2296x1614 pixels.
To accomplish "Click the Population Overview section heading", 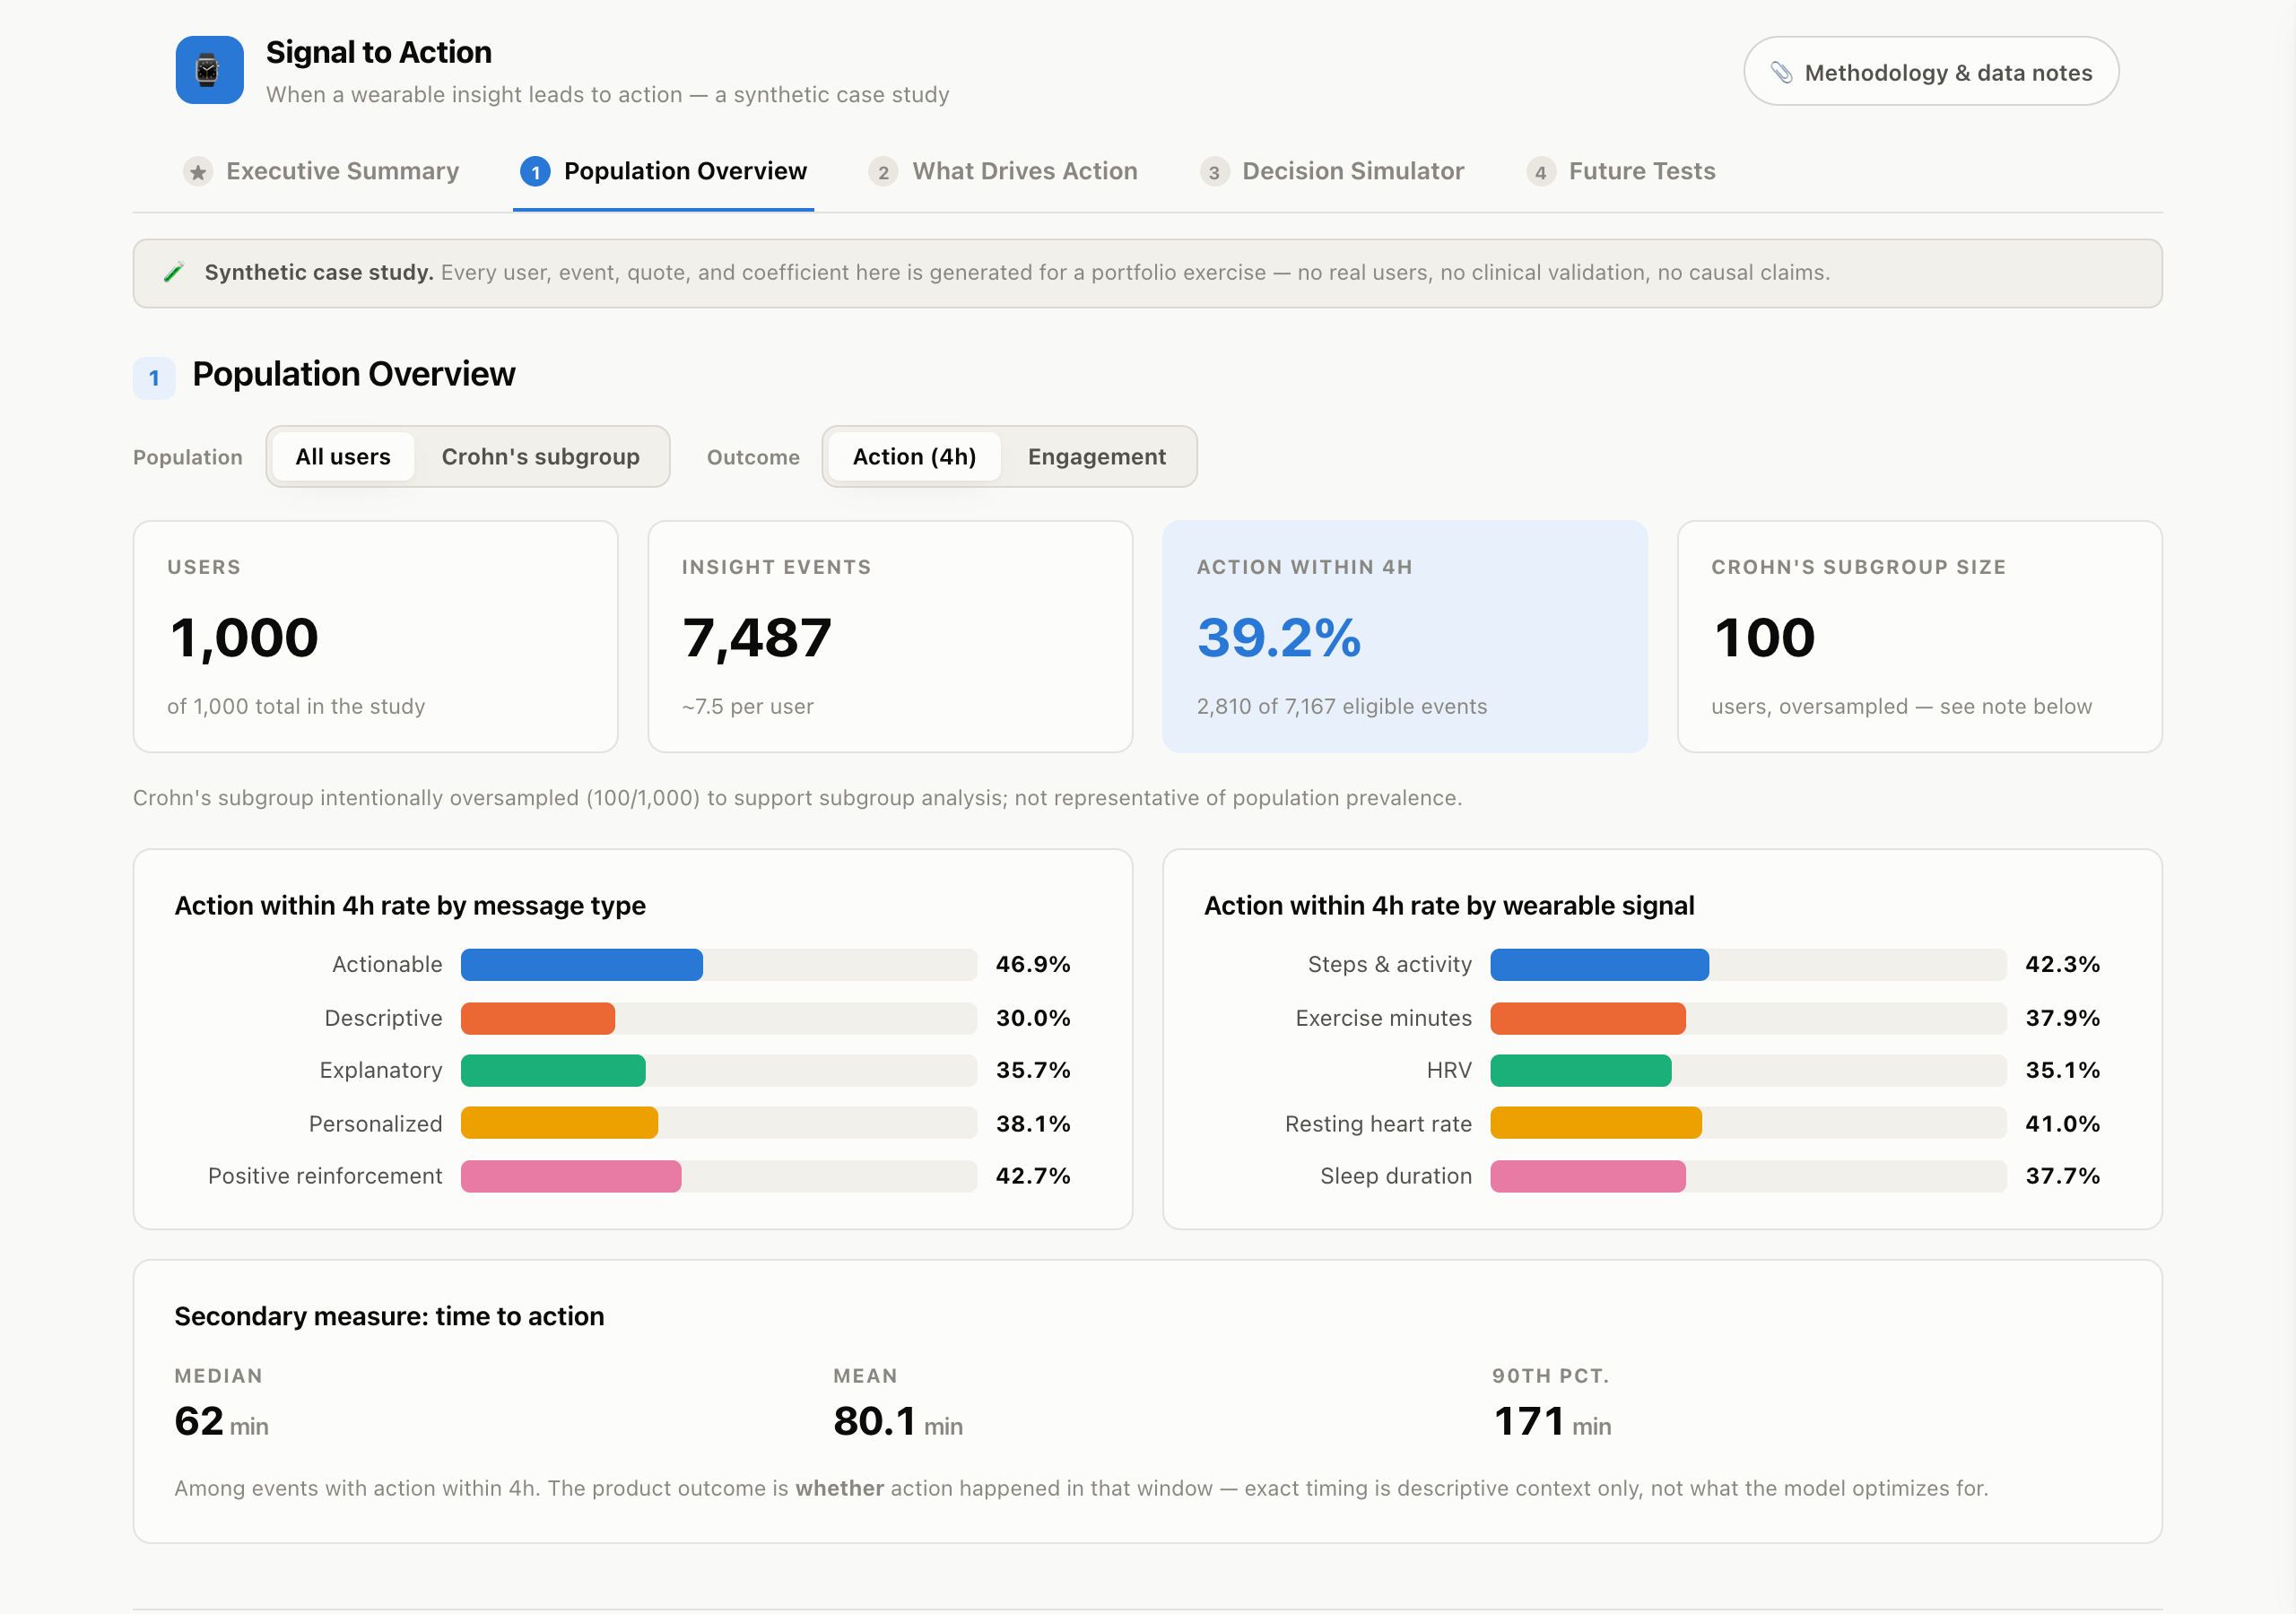I will tap(354, 374).
